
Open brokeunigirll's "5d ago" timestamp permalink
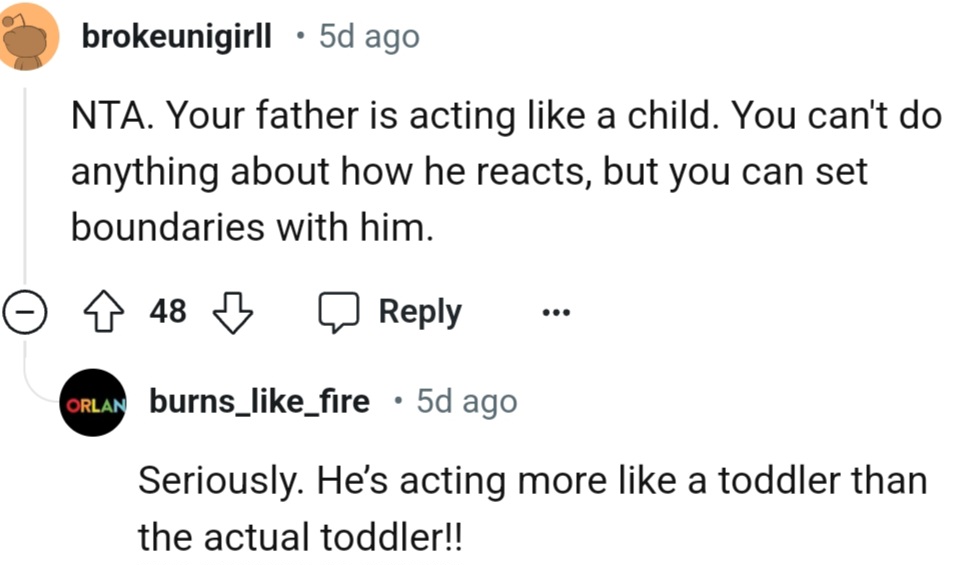[369, 37]
